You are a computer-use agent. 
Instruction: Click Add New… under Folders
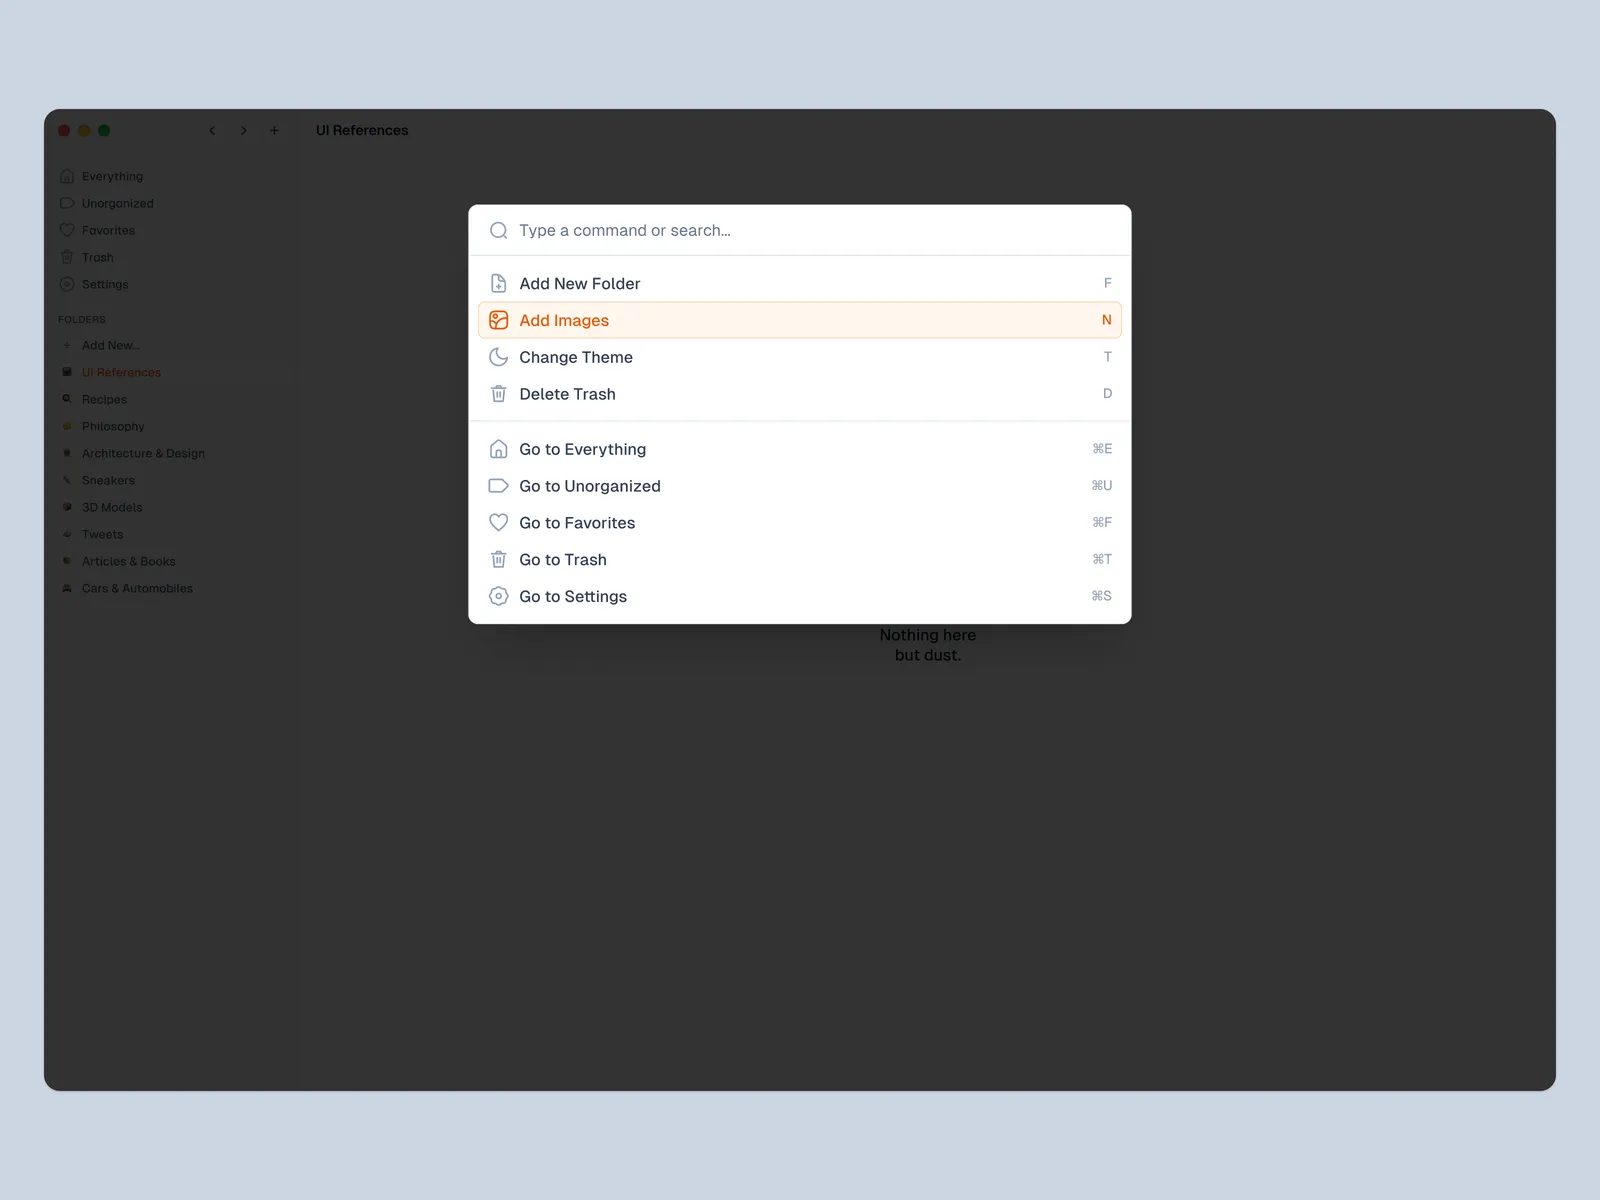coord(110,346)
